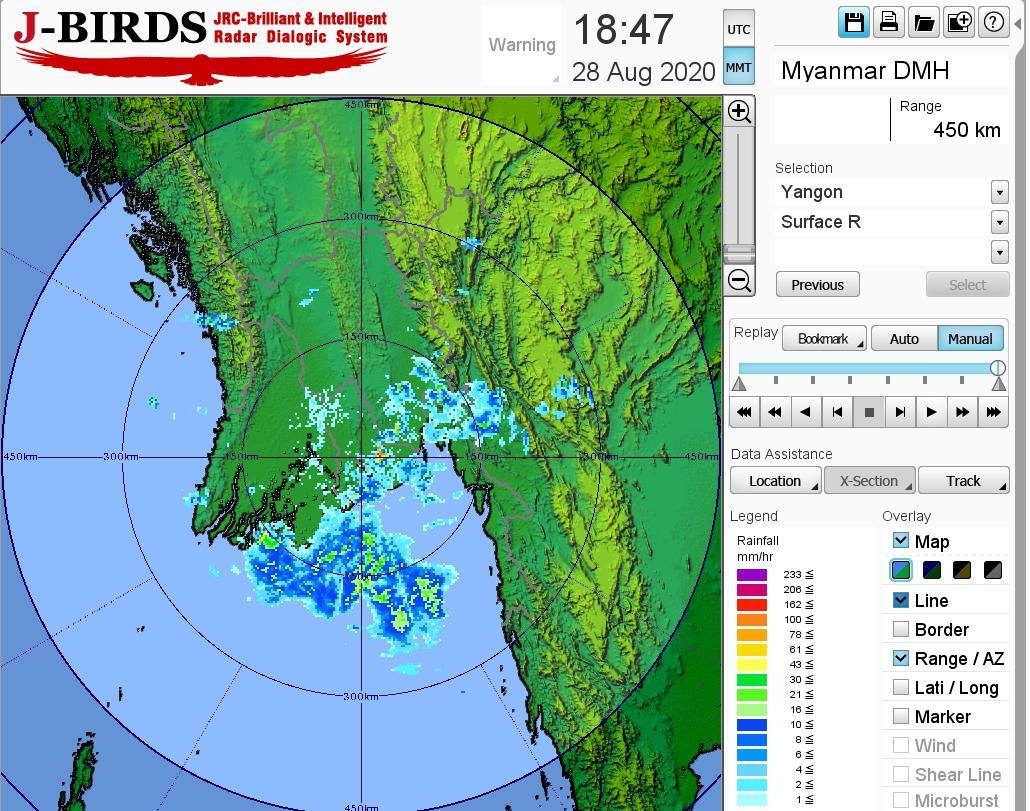1030x811 pixels.
Task: Zoom in with the magnifier plus icon
Action: 739,111
